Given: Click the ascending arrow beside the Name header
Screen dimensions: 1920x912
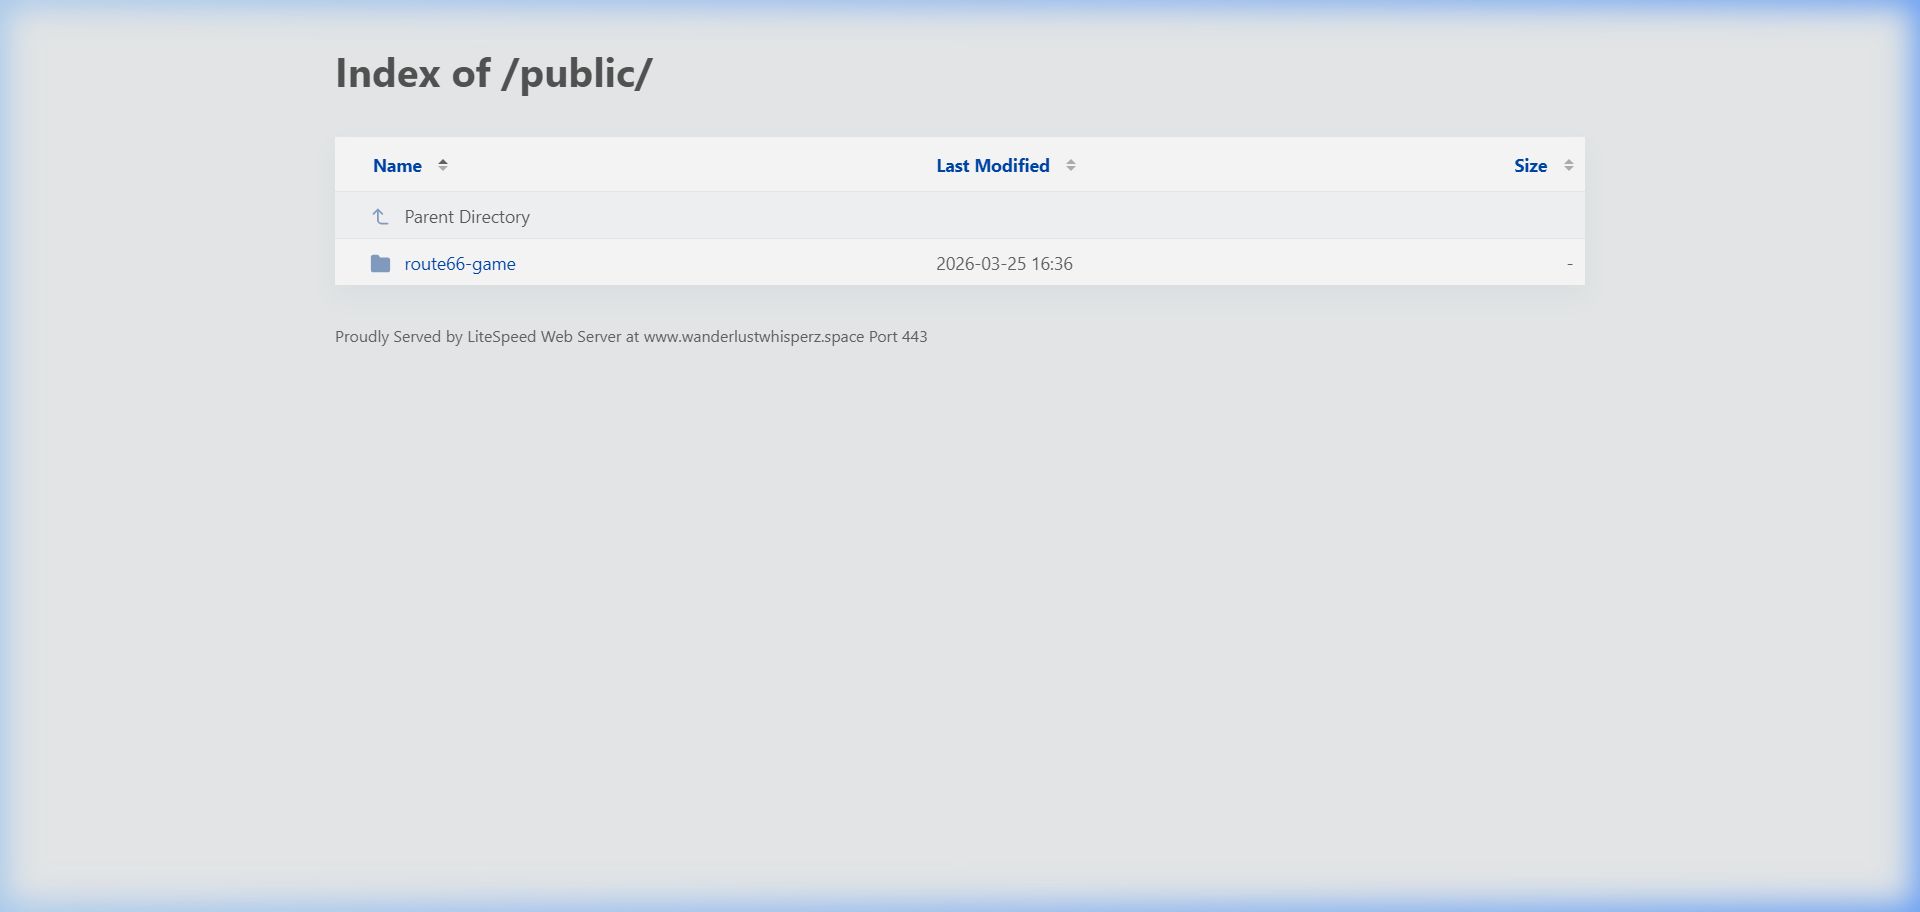Looking at the screenshot, I should pos(442,161).
